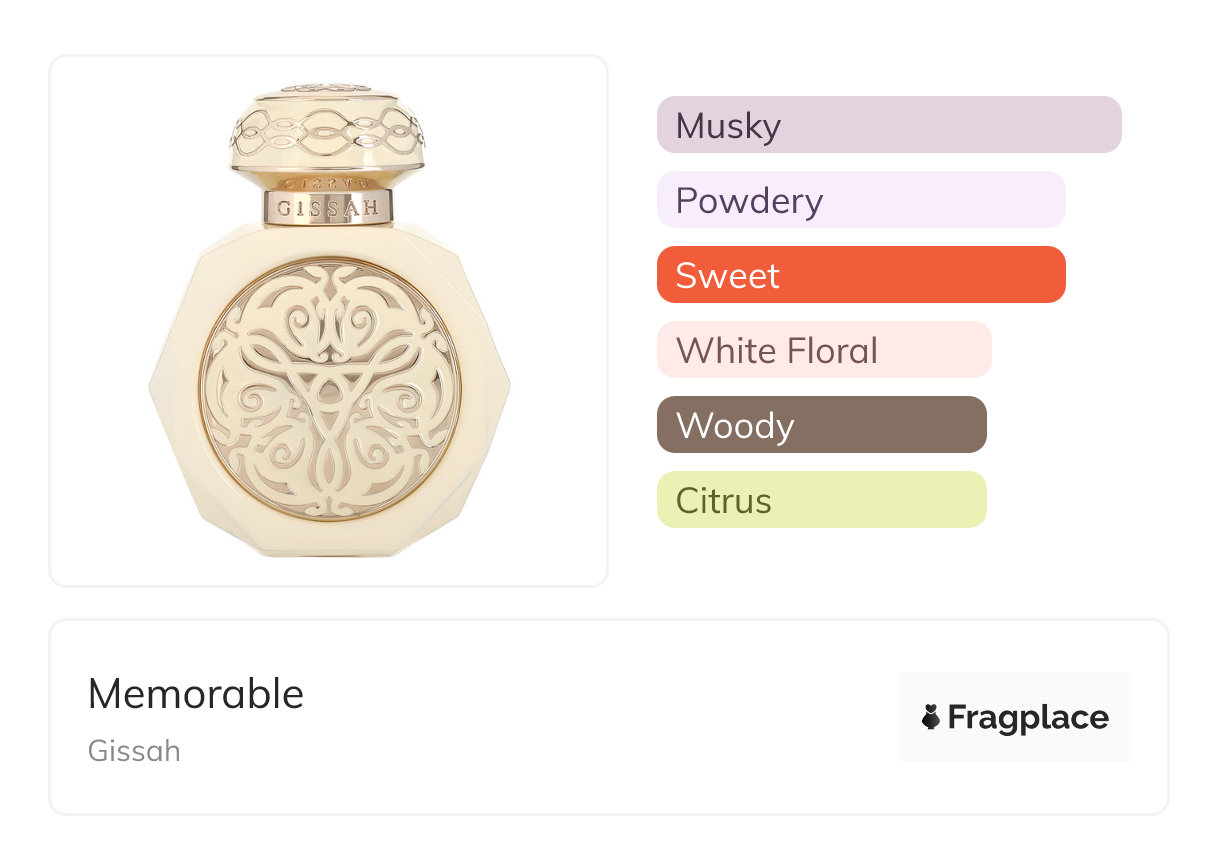Click the Fragplace wordmark text

coord(1028,717)
